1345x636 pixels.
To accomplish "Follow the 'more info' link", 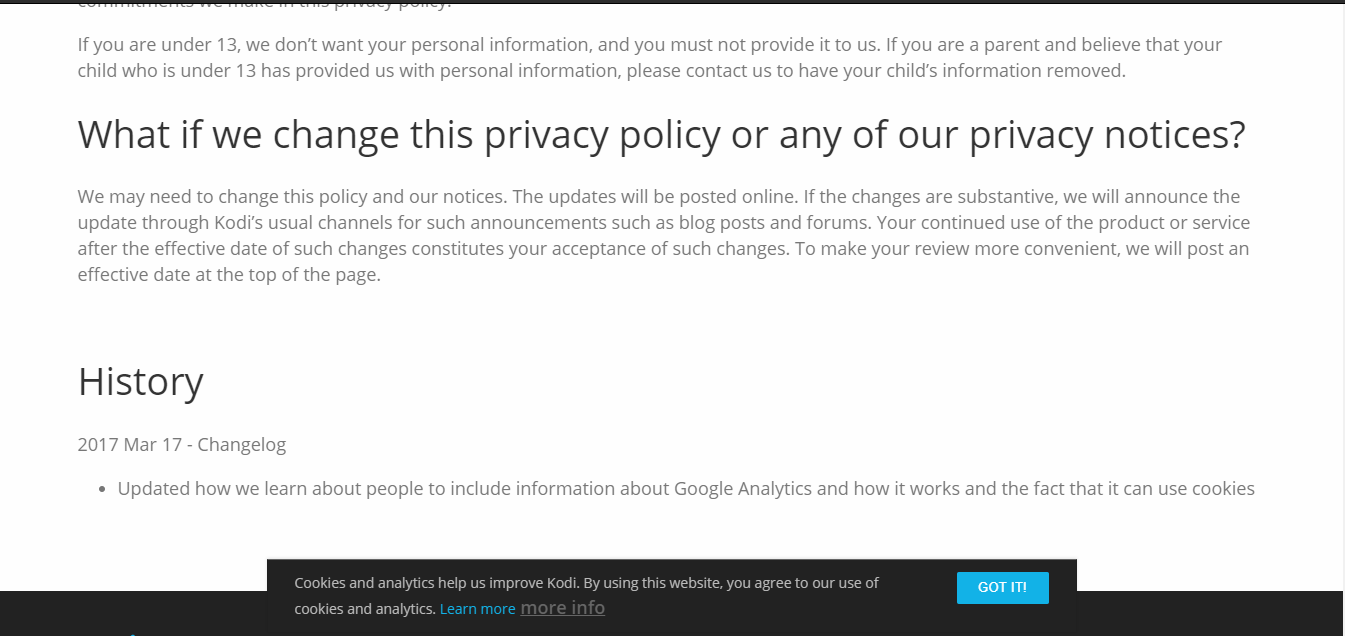I will [562, 608].
